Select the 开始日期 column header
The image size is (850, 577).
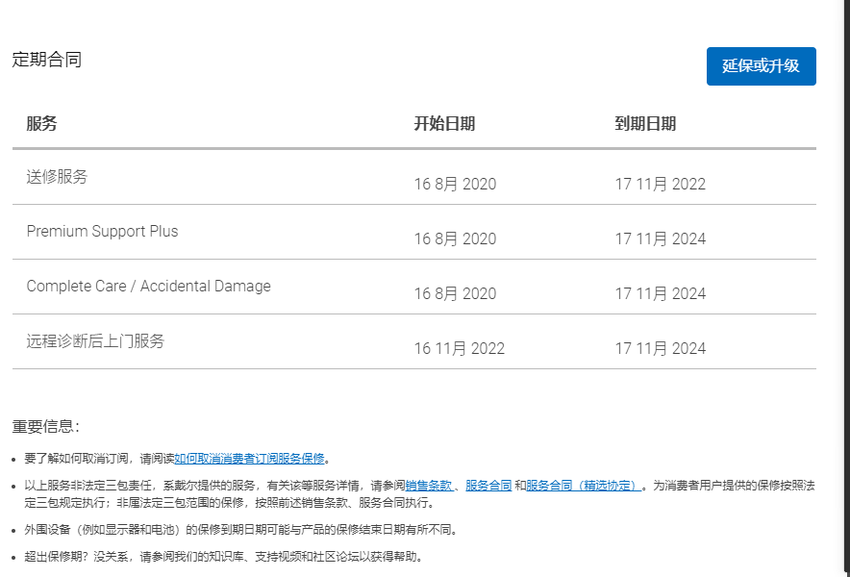point(445,124)
